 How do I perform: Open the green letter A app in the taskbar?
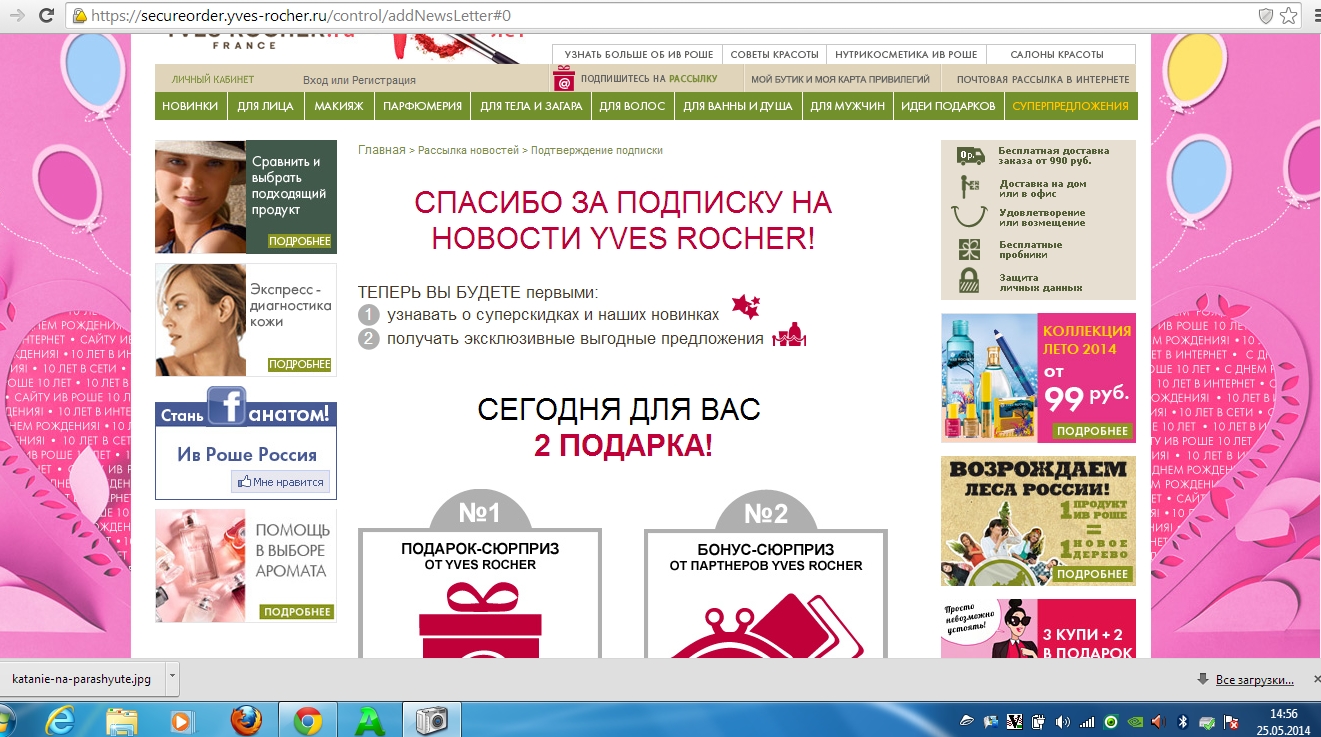tap(369, 720)
